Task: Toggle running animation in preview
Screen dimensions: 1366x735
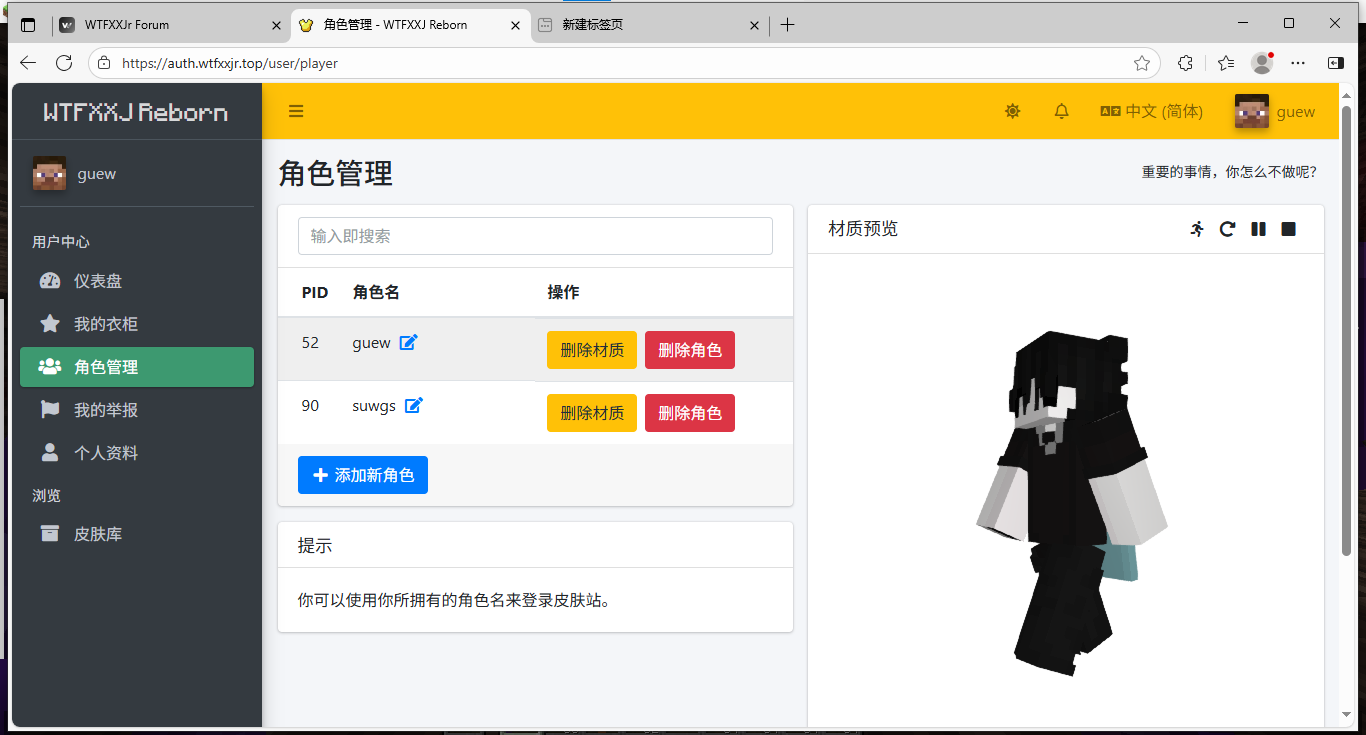Action: tap(1197, 229)
